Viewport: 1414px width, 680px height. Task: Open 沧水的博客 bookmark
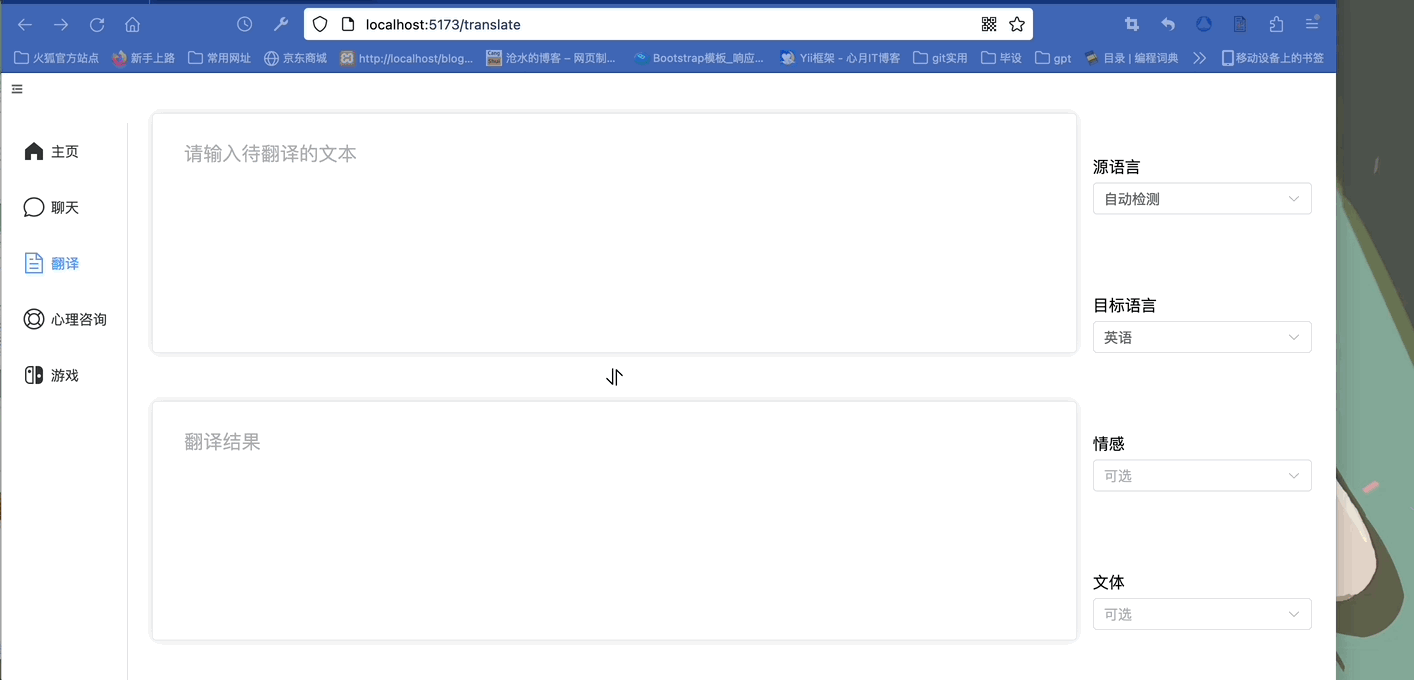point(551,58)
